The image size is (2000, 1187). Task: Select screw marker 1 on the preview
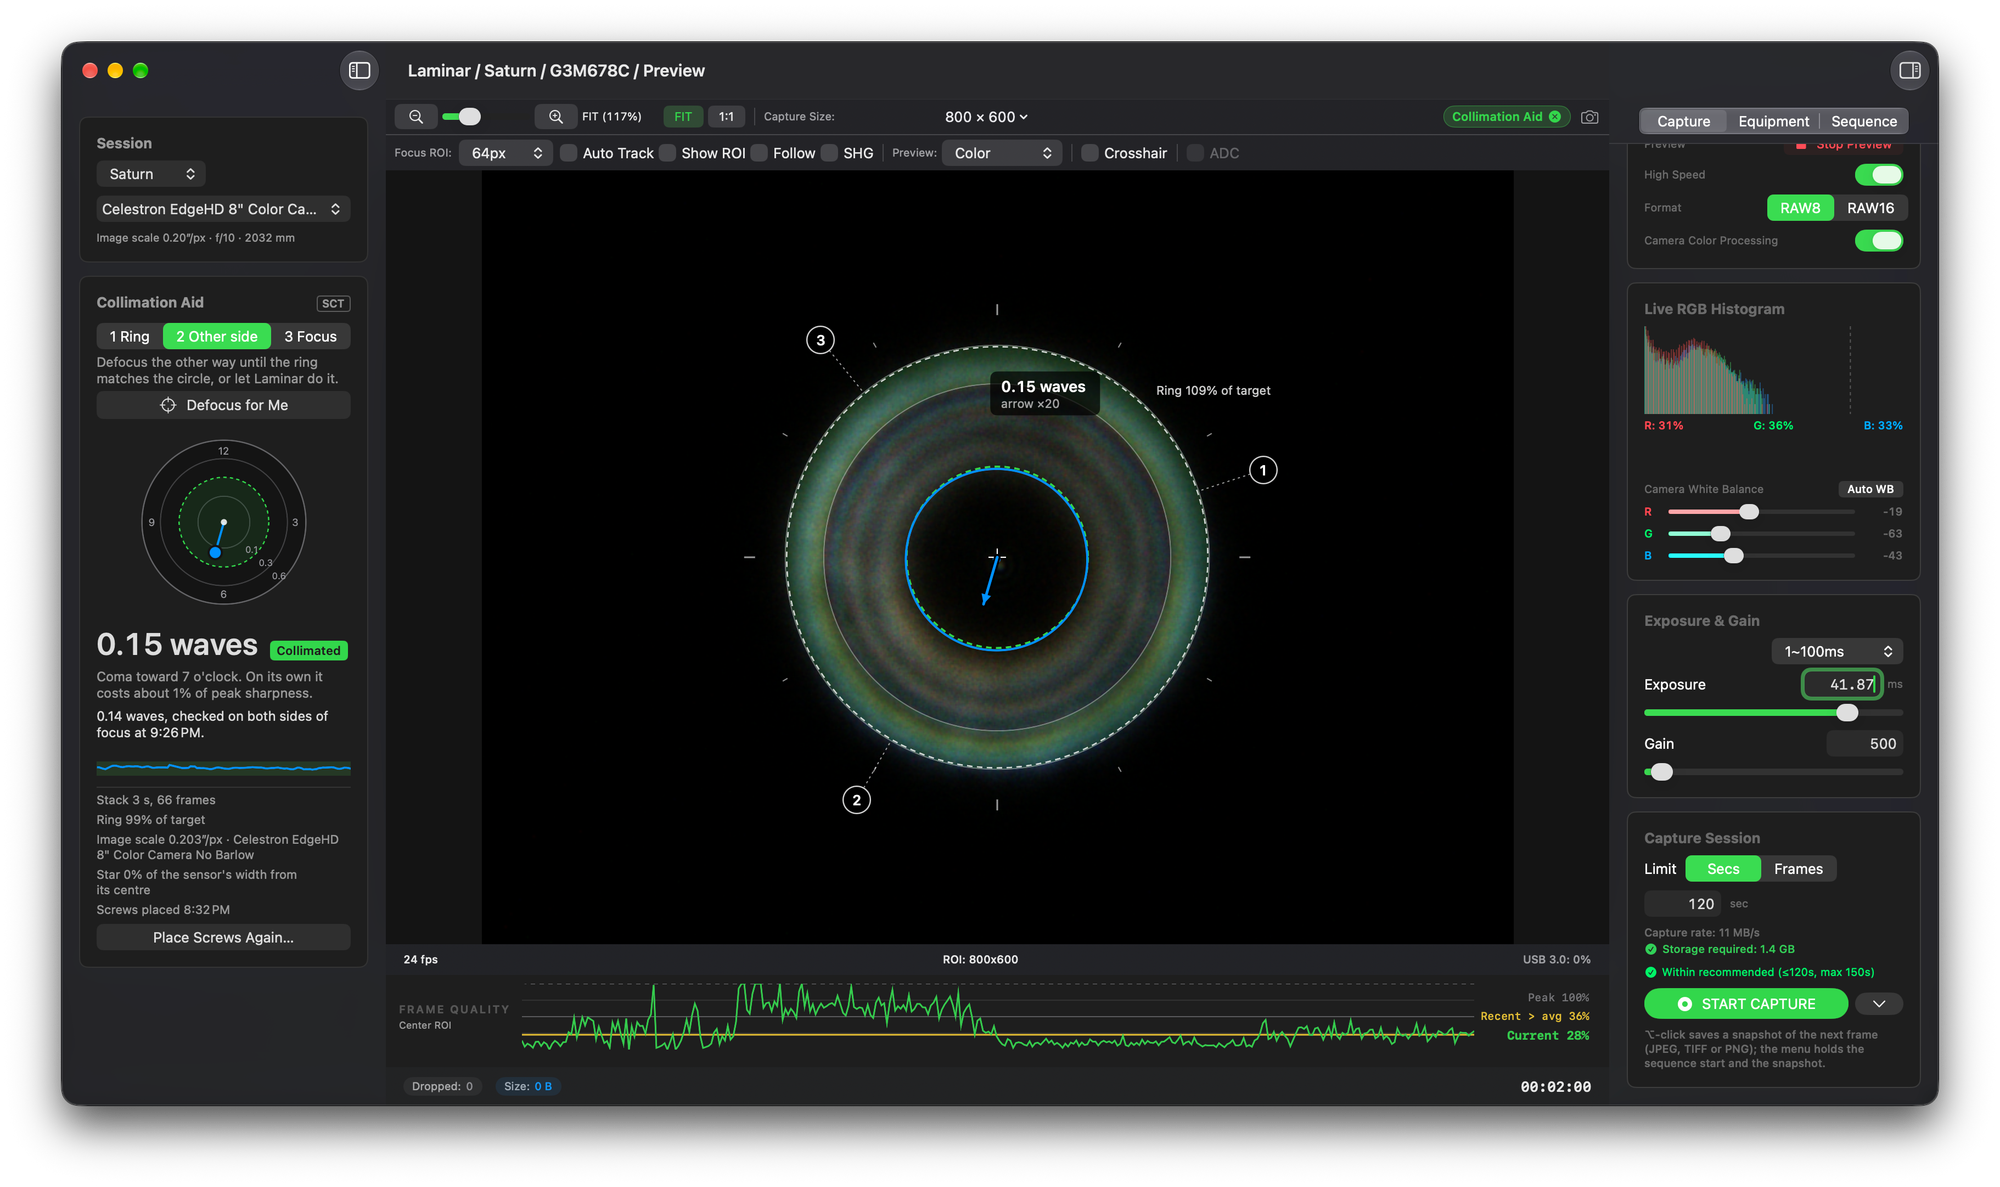(1263, 470)
